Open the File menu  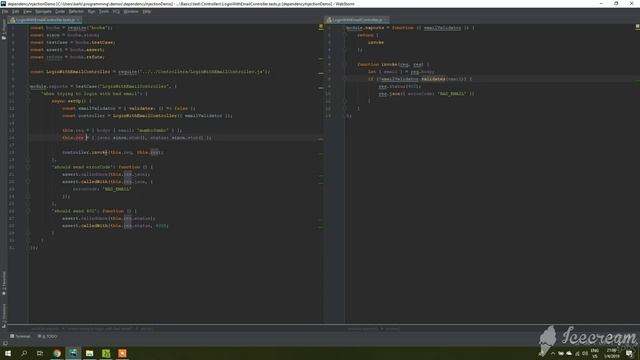5,11
